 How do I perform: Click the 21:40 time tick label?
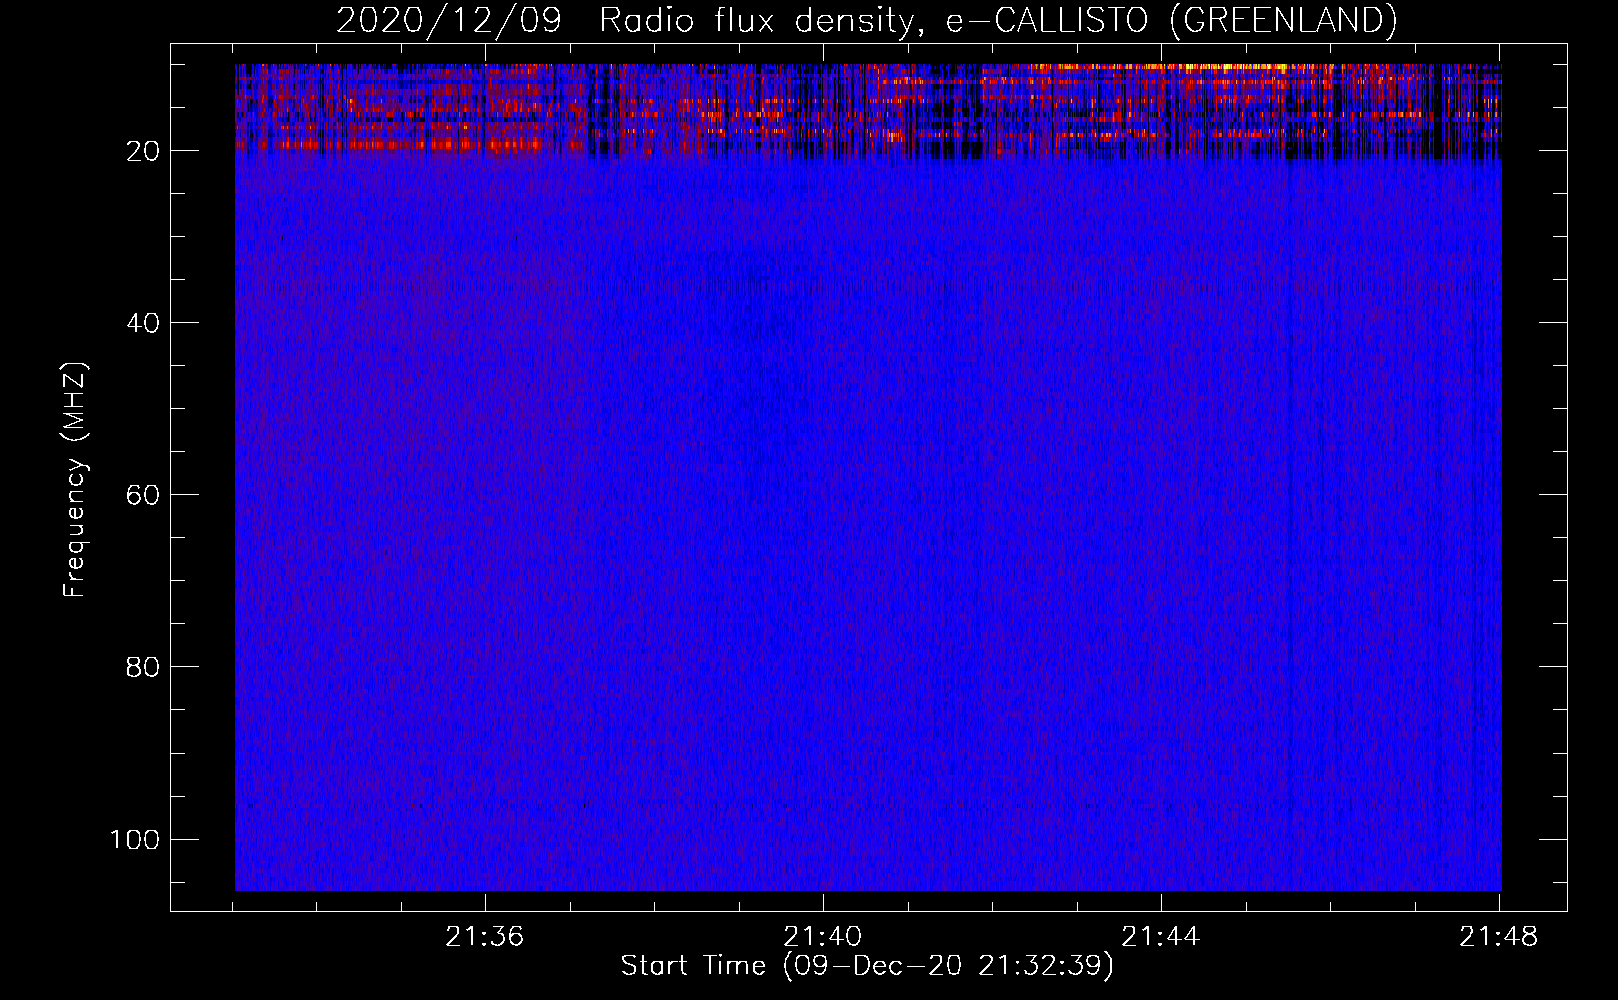tap(823, 937)
